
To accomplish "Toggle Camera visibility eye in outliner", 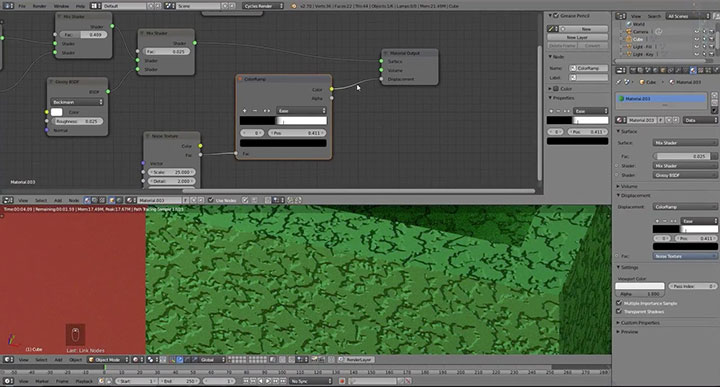I will click(x=696, y=32).
